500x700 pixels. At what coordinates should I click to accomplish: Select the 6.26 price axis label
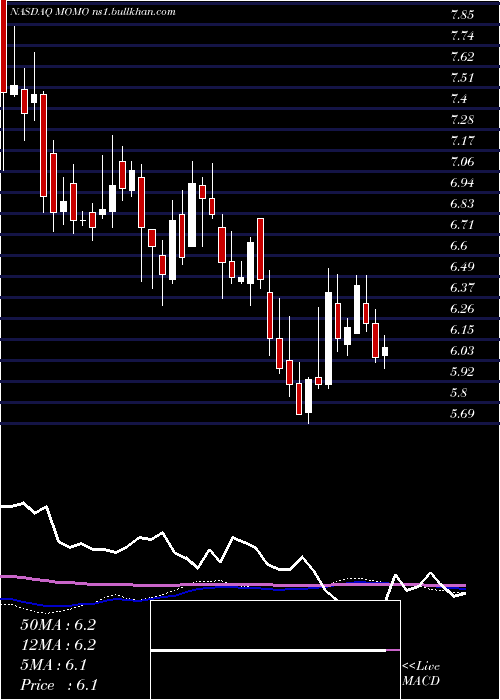[x=462, y=308]
